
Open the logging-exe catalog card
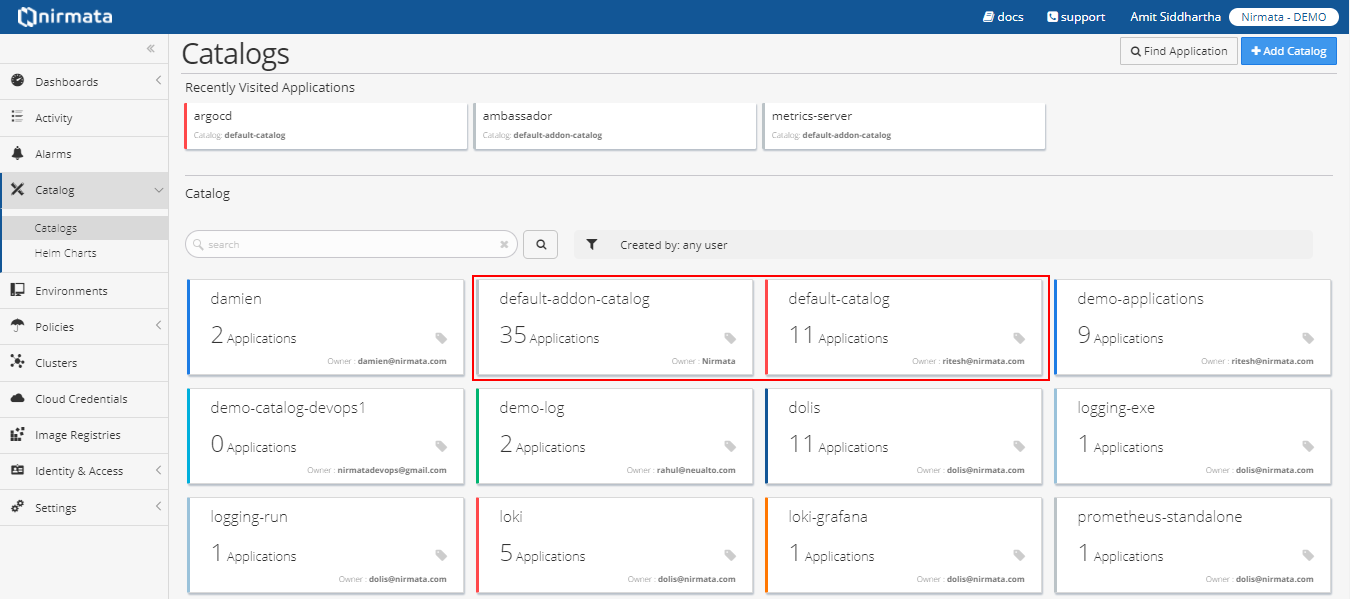click(1193, 436)
